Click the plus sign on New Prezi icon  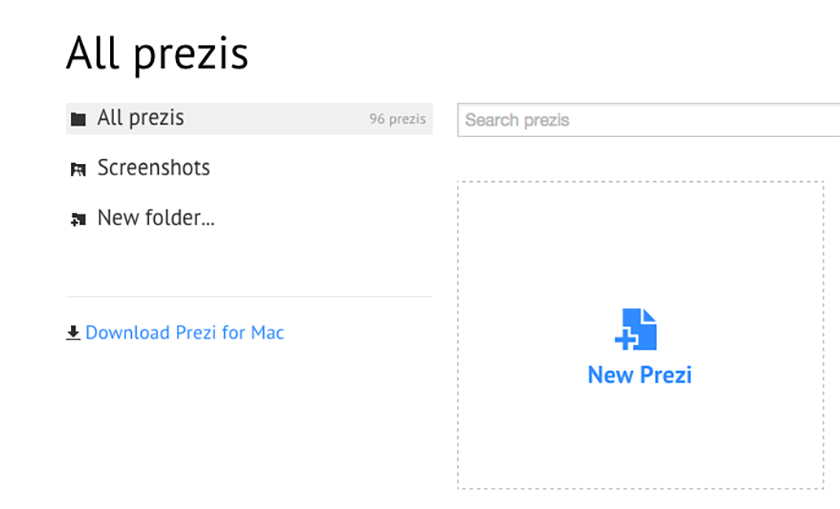[625, 339]
